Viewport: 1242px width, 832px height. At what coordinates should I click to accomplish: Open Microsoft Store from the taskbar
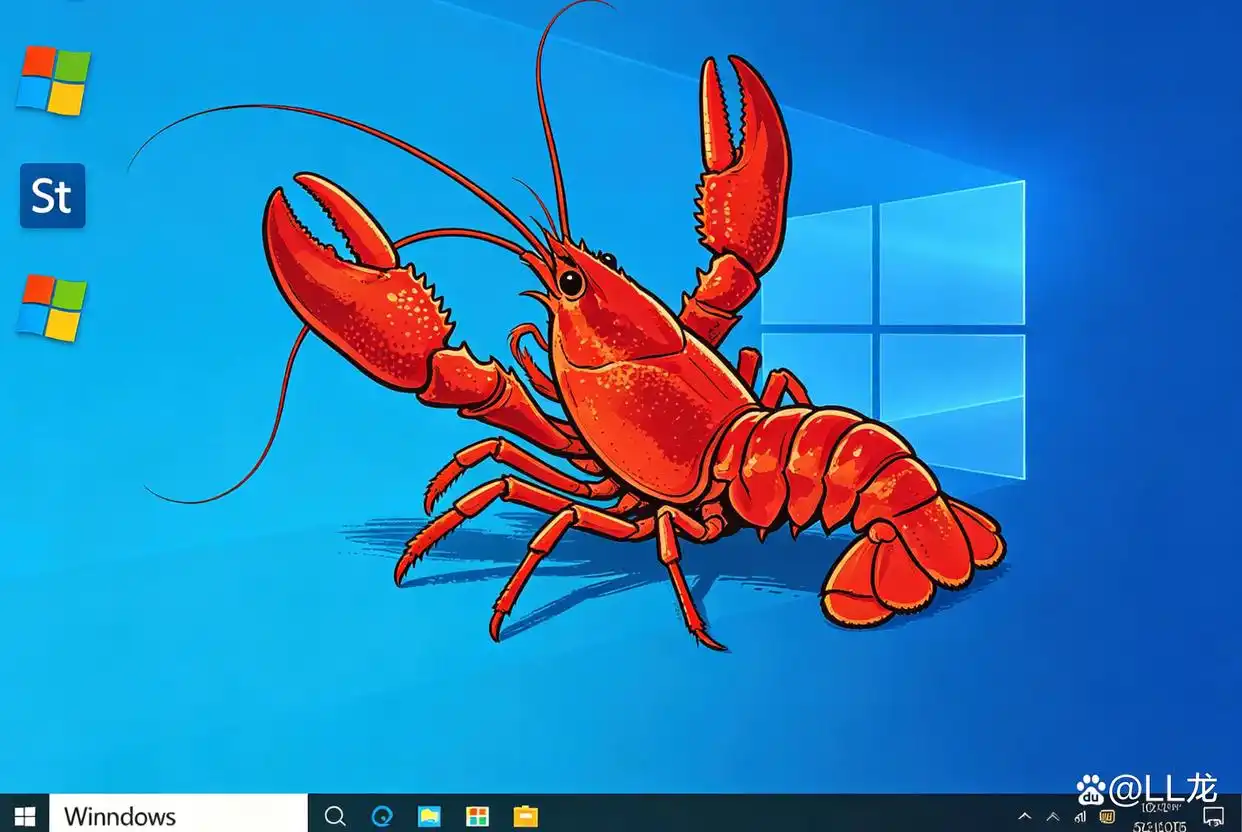coord(478,816)
